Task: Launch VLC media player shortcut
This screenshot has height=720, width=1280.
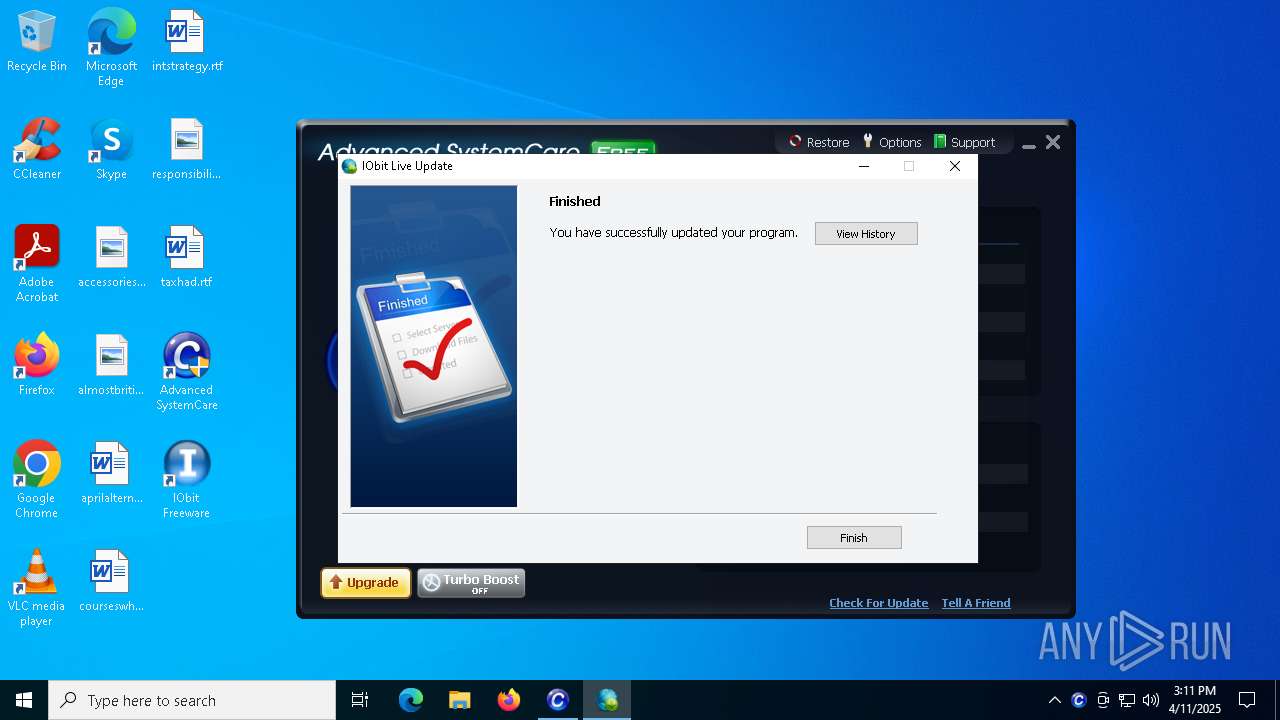Action: tap(37, 587)
